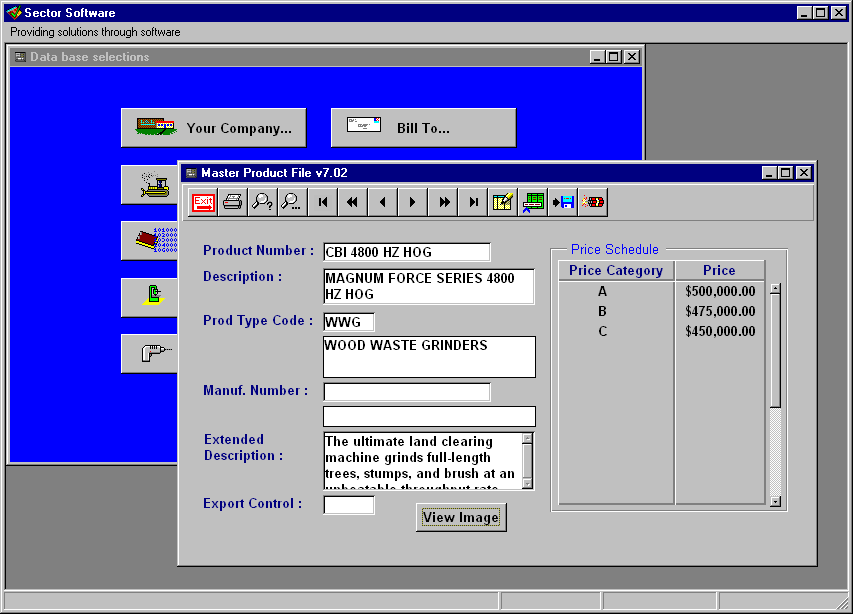Close the Master Product File window
Screen dimensions: 853x614
point(803,173)
